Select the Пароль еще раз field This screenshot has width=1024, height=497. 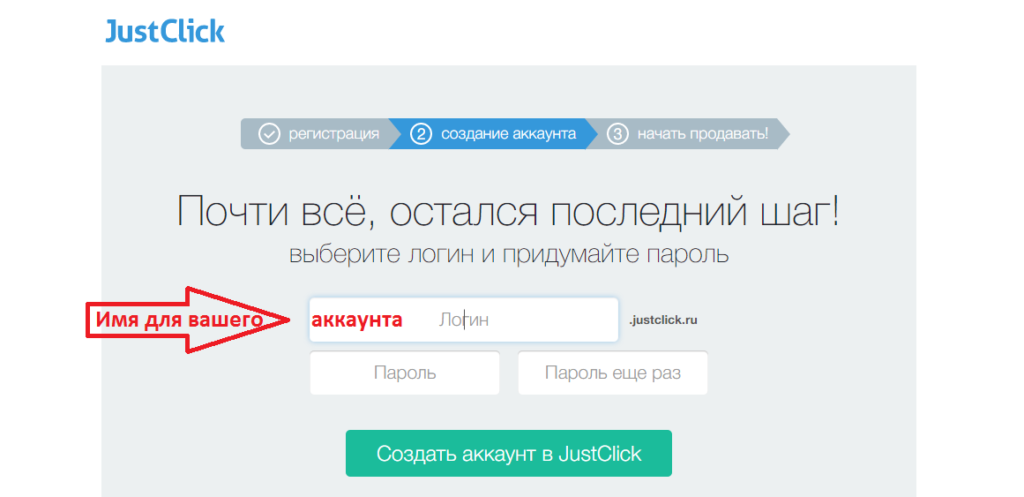[x=612, y=373]
